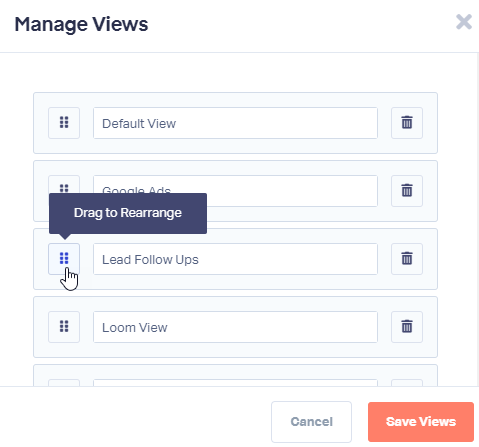Viewport: 479px width, 447px height.
Task: Delete the Default View
Action: point(407,123)
